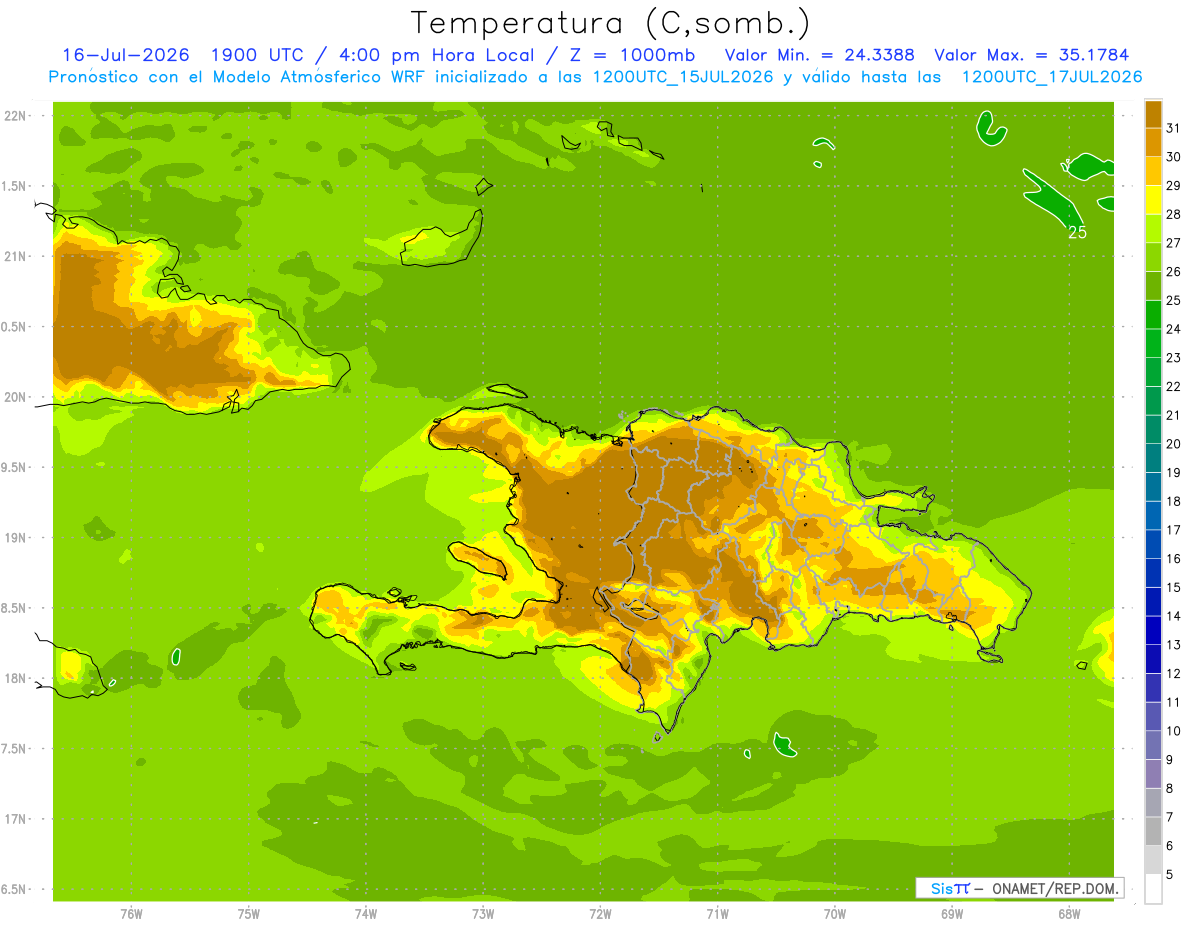
Task: Click the '76W' longitude axis label
Action: coord(131,914)
